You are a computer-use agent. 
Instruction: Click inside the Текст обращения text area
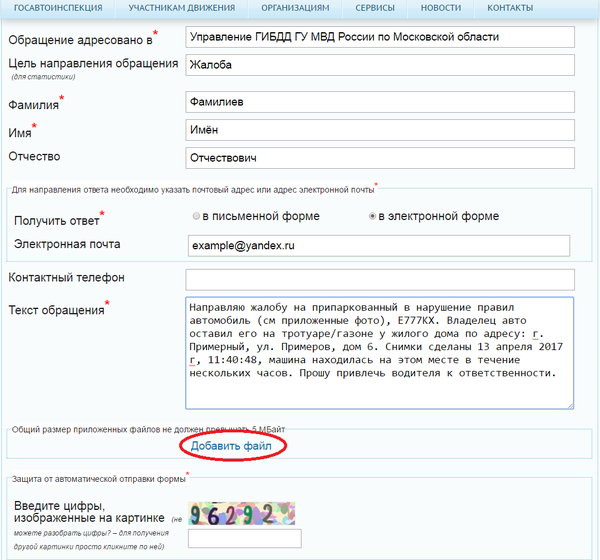380,352
